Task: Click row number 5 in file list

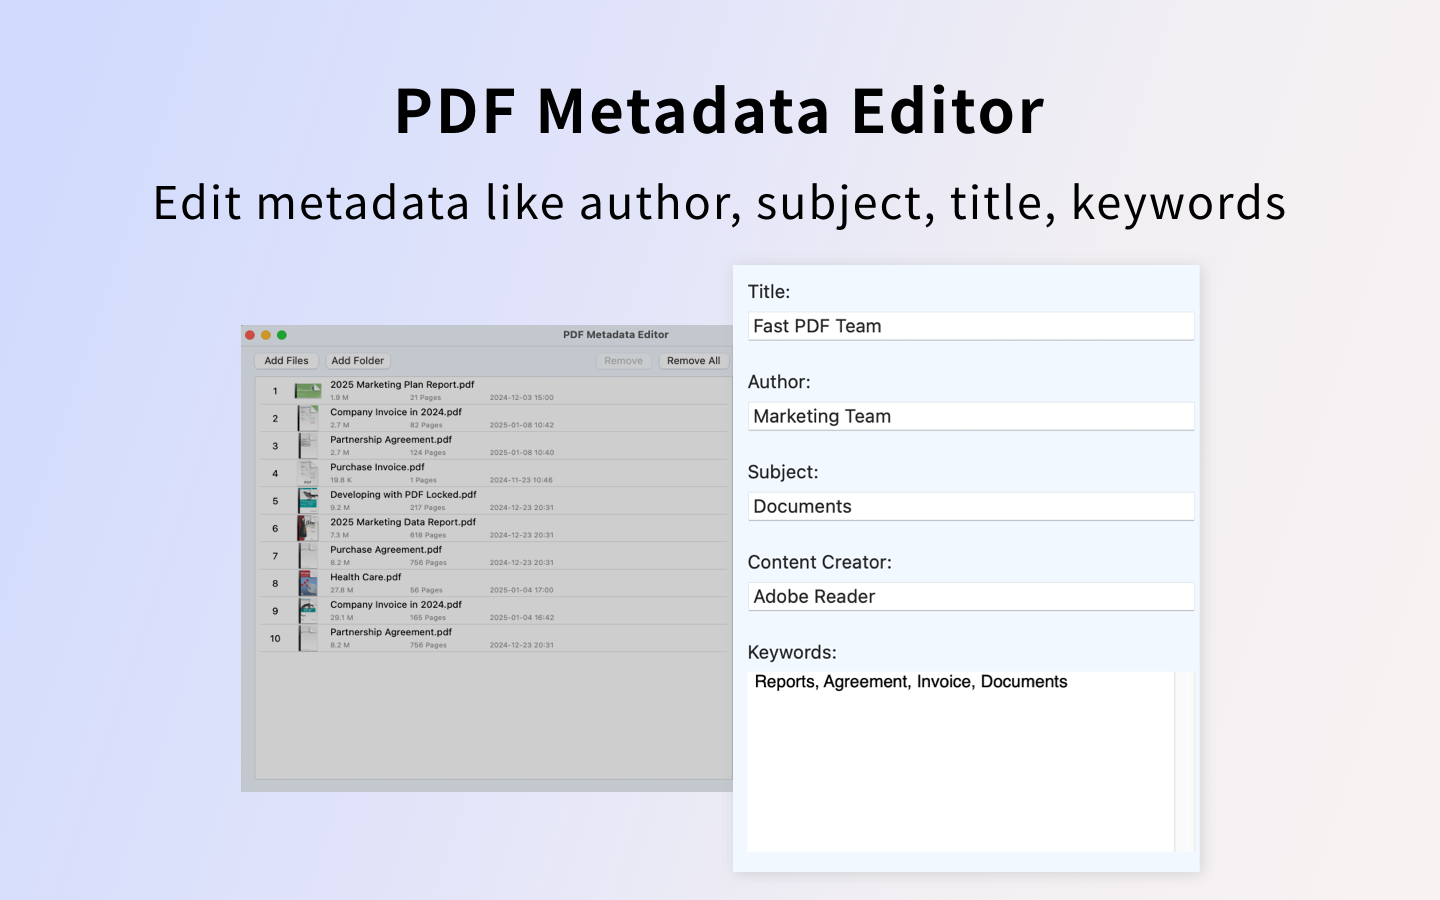Action: point(275,501)
